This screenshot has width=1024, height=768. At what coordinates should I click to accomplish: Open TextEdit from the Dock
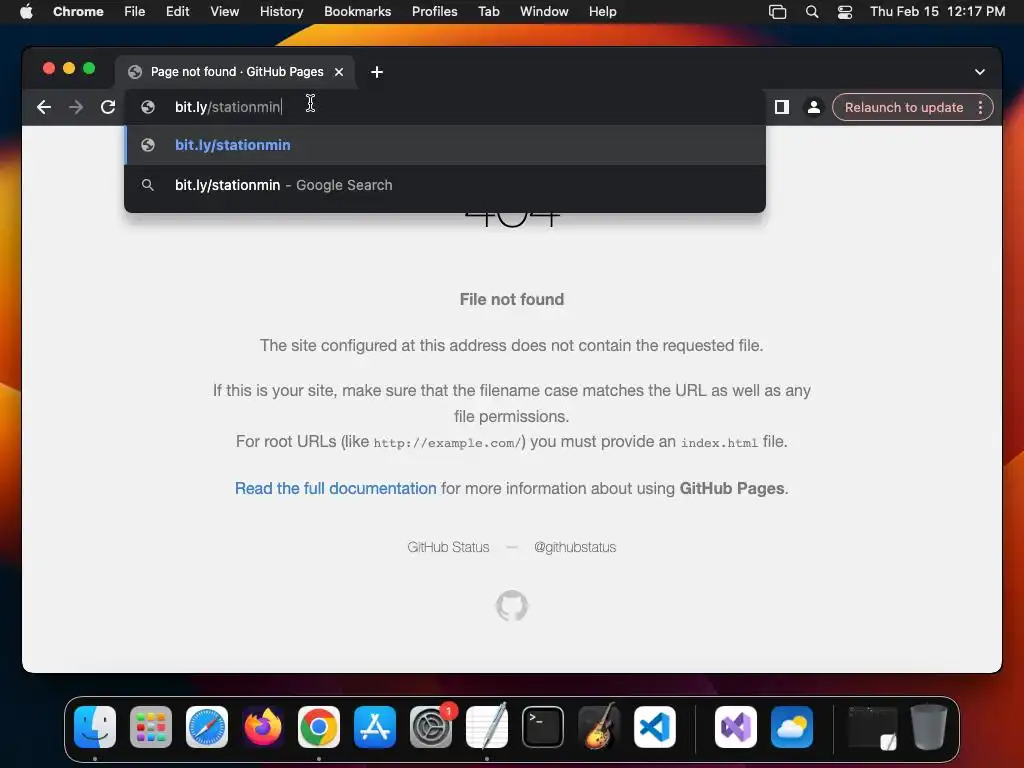[487, 727]
